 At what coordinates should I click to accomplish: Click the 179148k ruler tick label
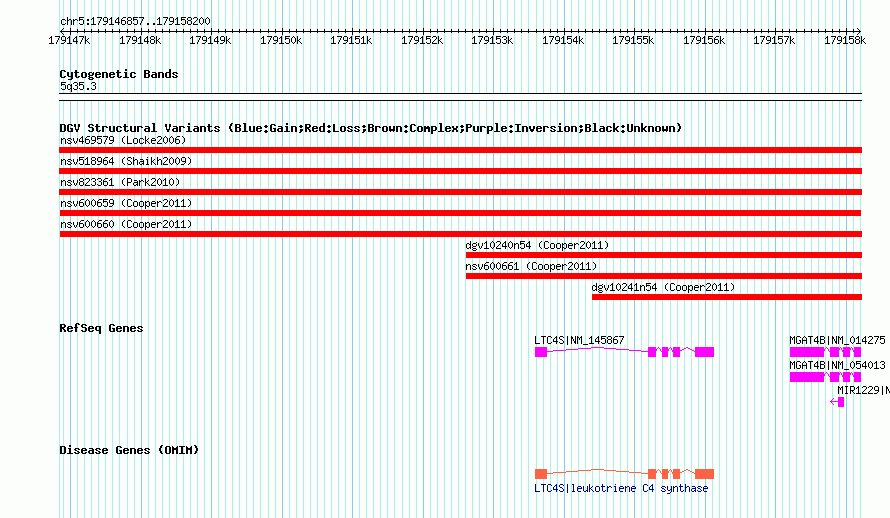[x=140, y=40]
